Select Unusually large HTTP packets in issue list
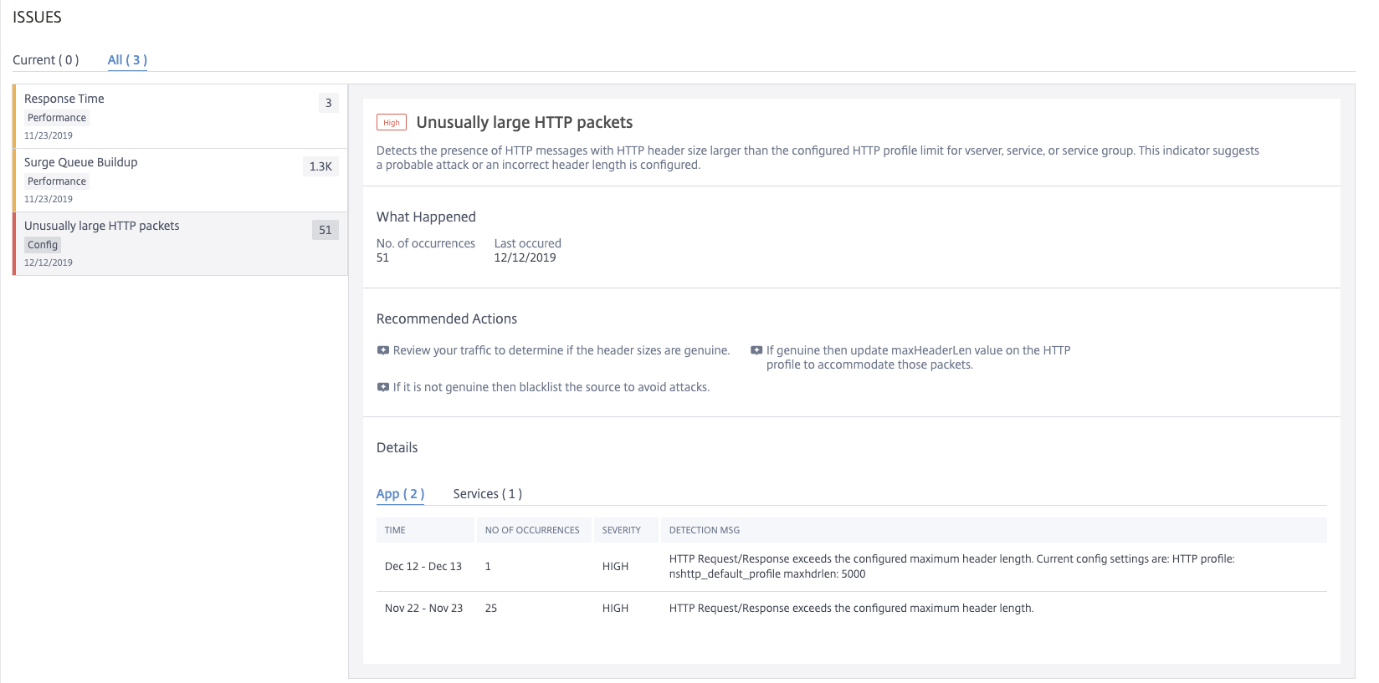The height and width of the screenshot is (683, 1379). (180, 244)
